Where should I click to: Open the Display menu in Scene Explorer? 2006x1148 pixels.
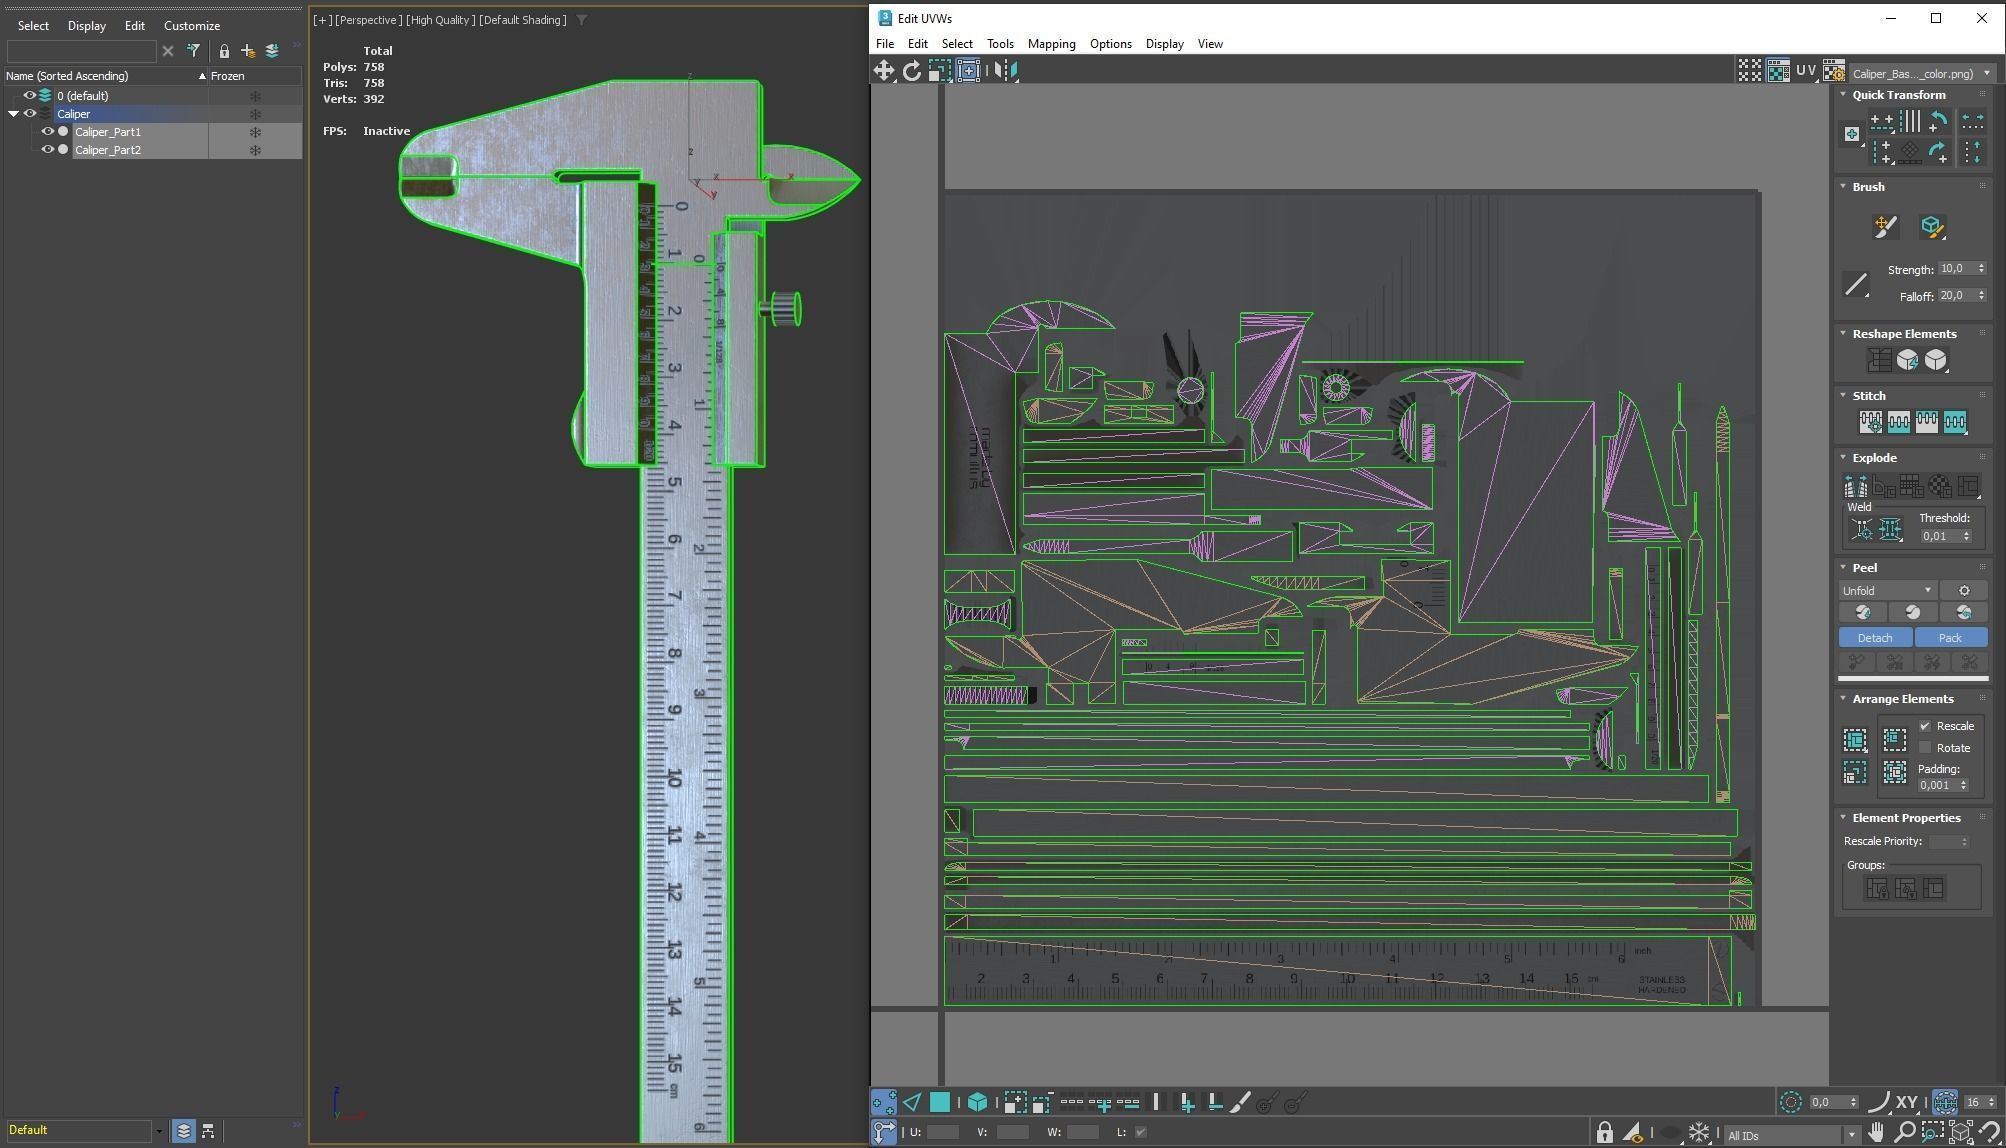tap(86, 26)
